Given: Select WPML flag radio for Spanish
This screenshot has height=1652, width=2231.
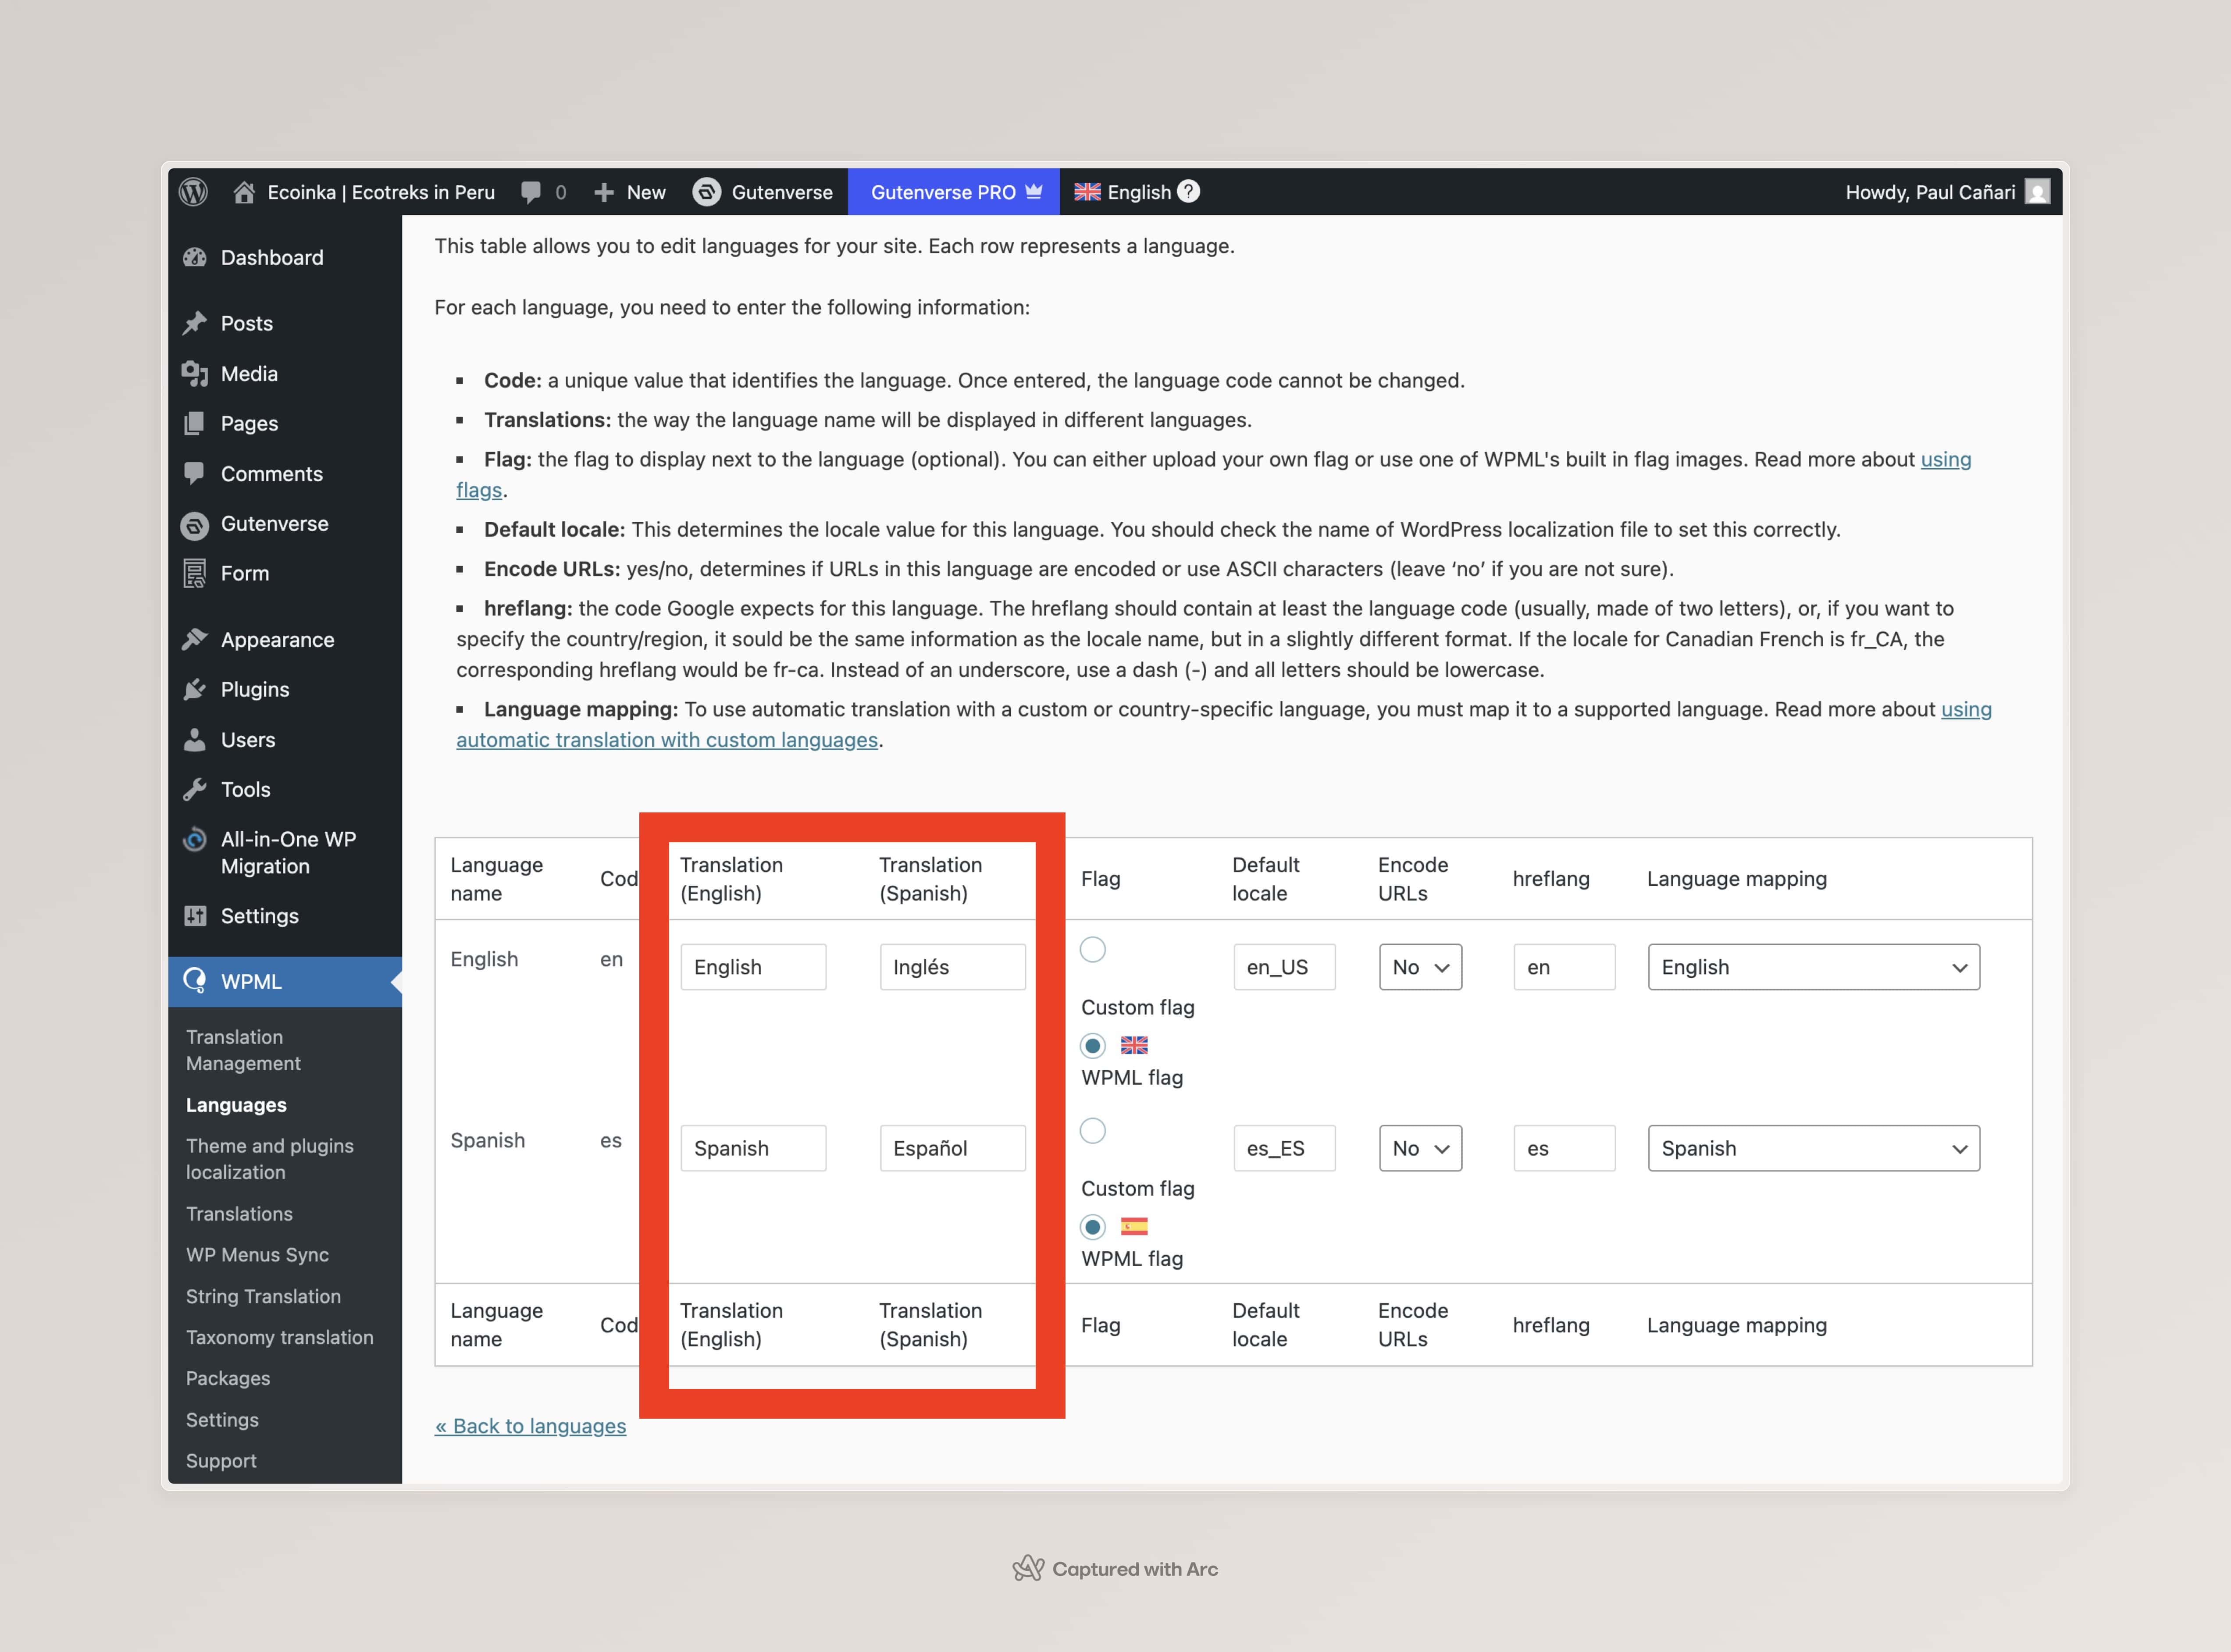Looking at the screenshot, I should (1093, 1227).
